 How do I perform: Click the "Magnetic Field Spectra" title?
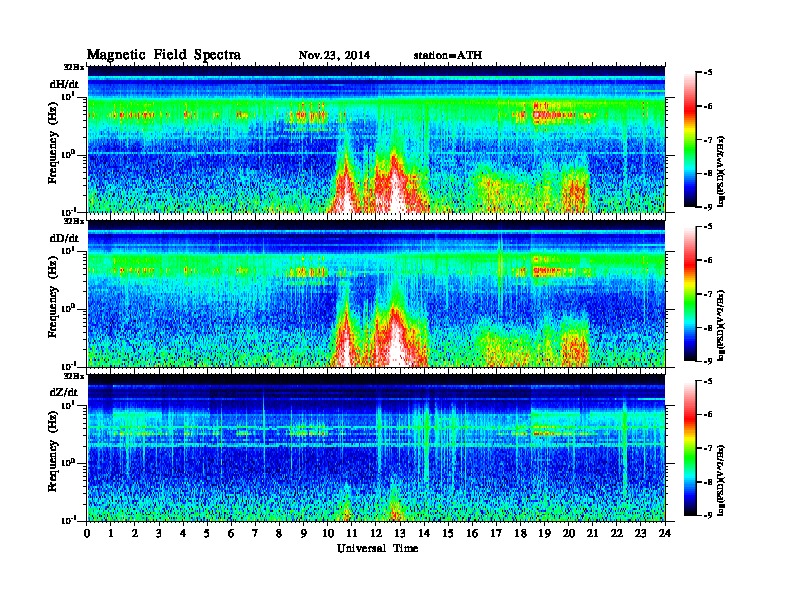164,55
